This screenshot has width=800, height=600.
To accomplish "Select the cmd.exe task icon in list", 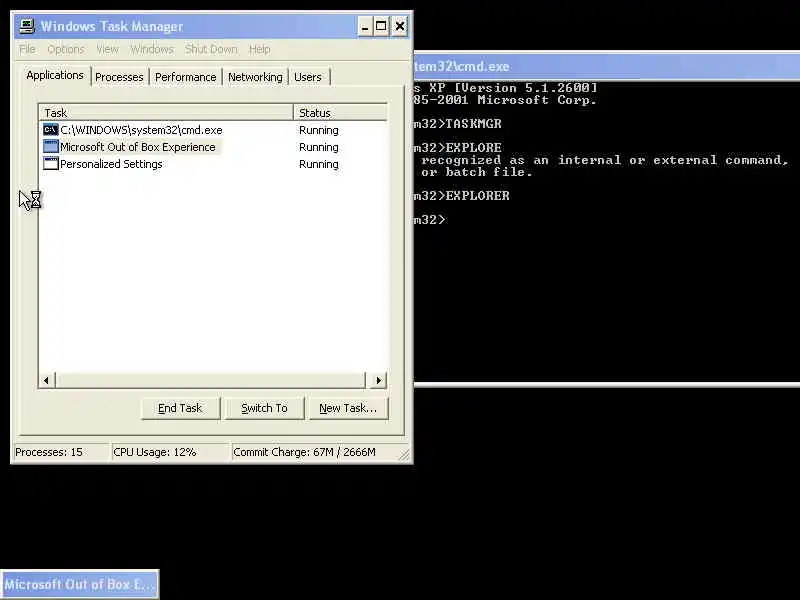I will tap(51, 130).
